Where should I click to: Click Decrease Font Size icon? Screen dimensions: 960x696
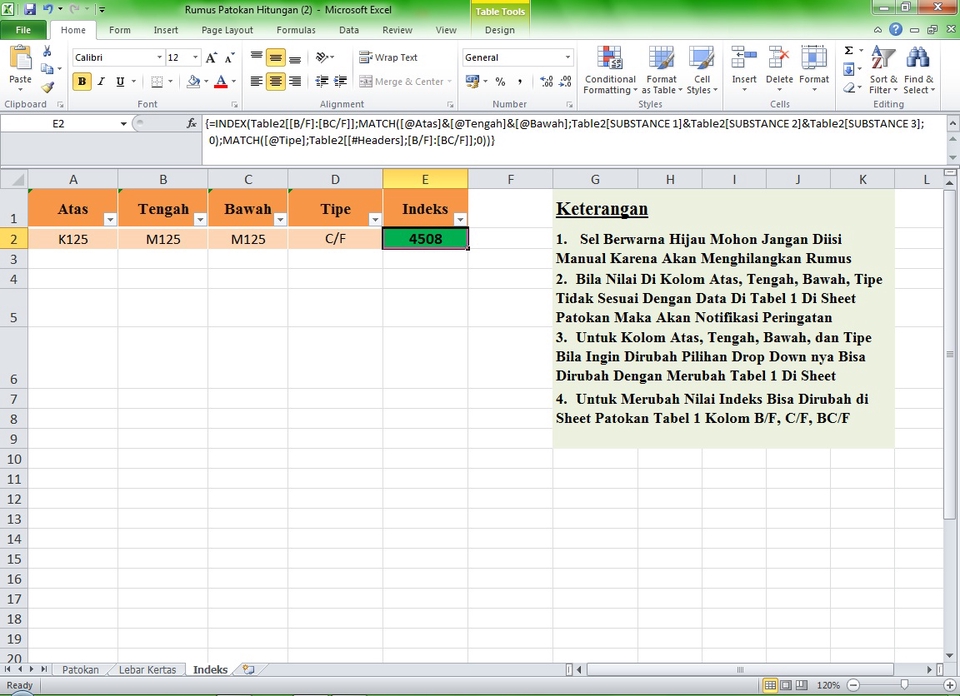(230, 58)
